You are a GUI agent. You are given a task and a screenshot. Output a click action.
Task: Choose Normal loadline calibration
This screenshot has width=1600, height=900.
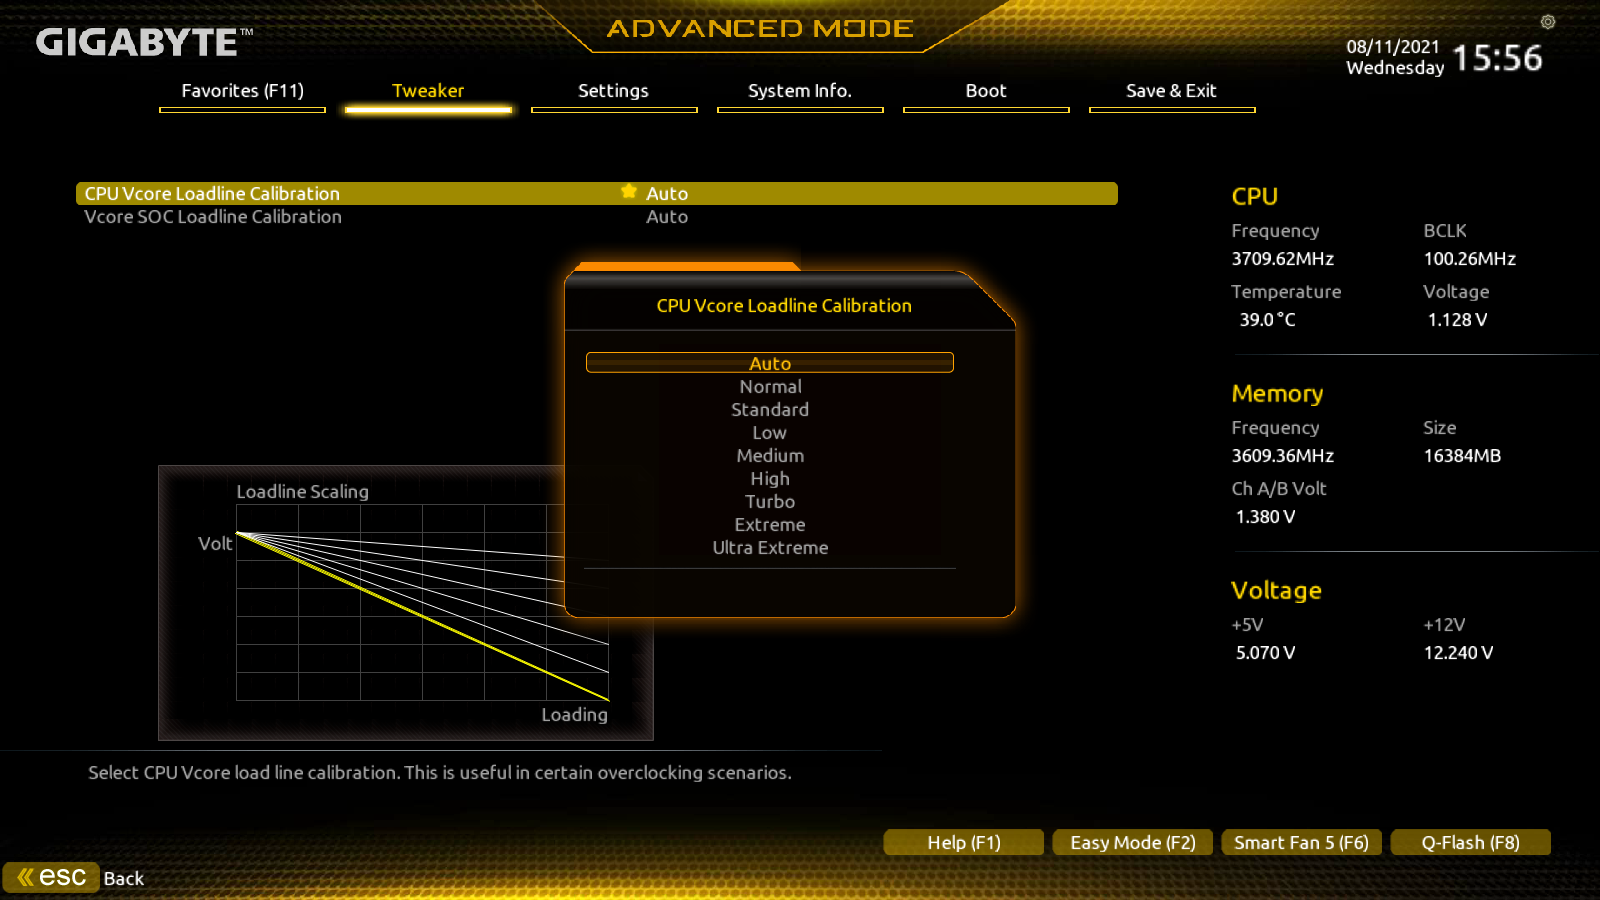click(770, 387)
